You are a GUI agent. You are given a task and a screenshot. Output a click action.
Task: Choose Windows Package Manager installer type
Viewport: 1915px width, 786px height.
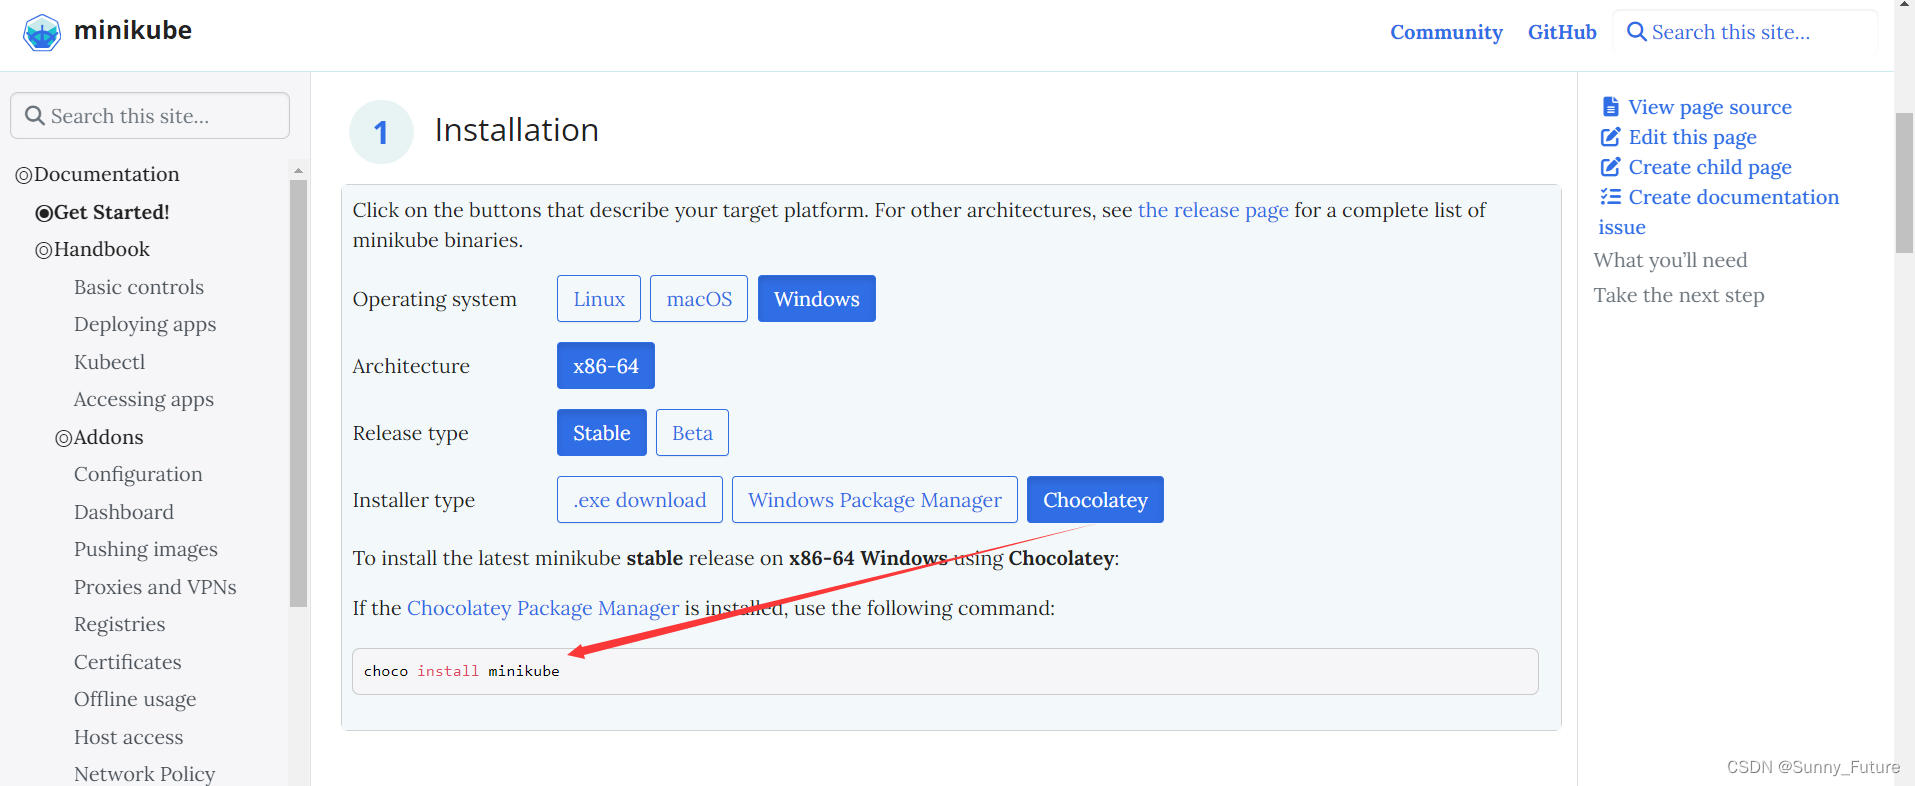tap(875, 500)
